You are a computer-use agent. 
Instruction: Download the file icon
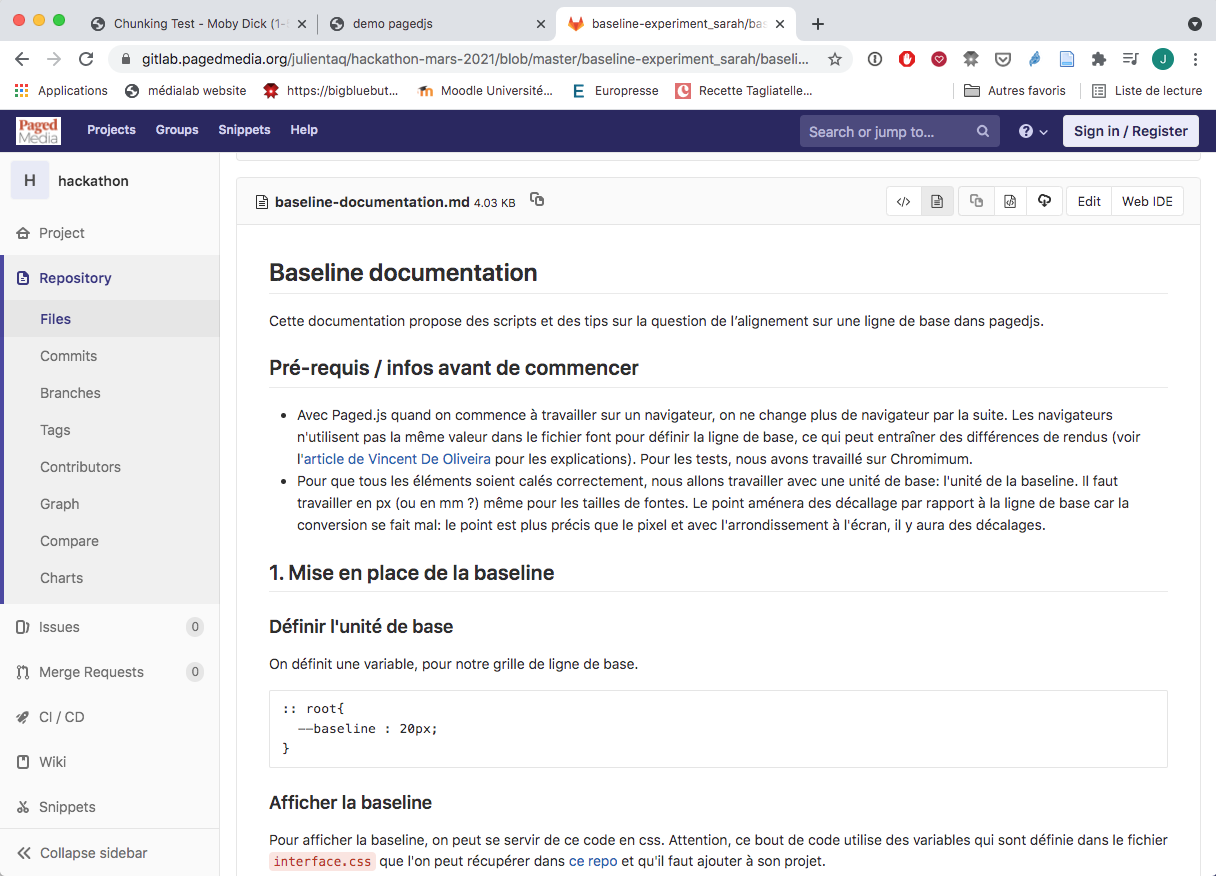coord(1044,202)
